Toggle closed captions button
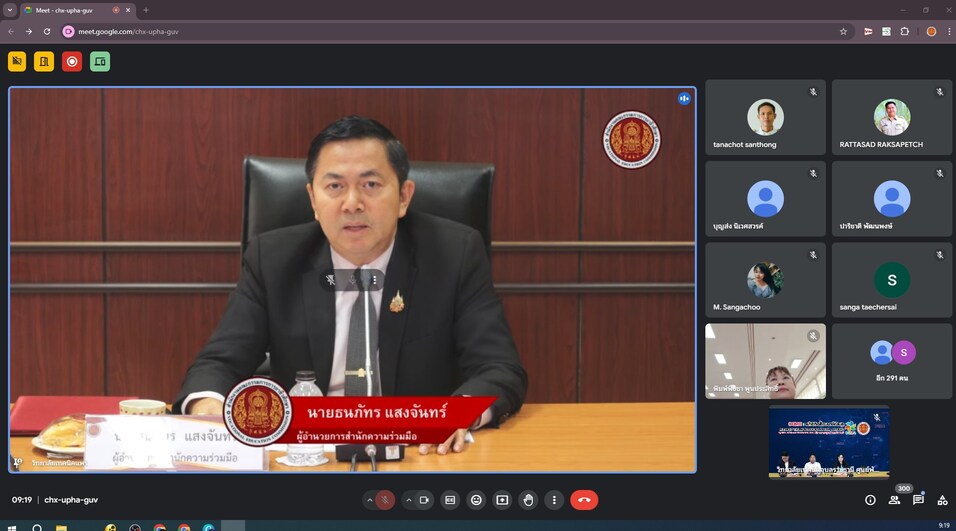This screenshot has height=531, width=956. tap(450, 500)
